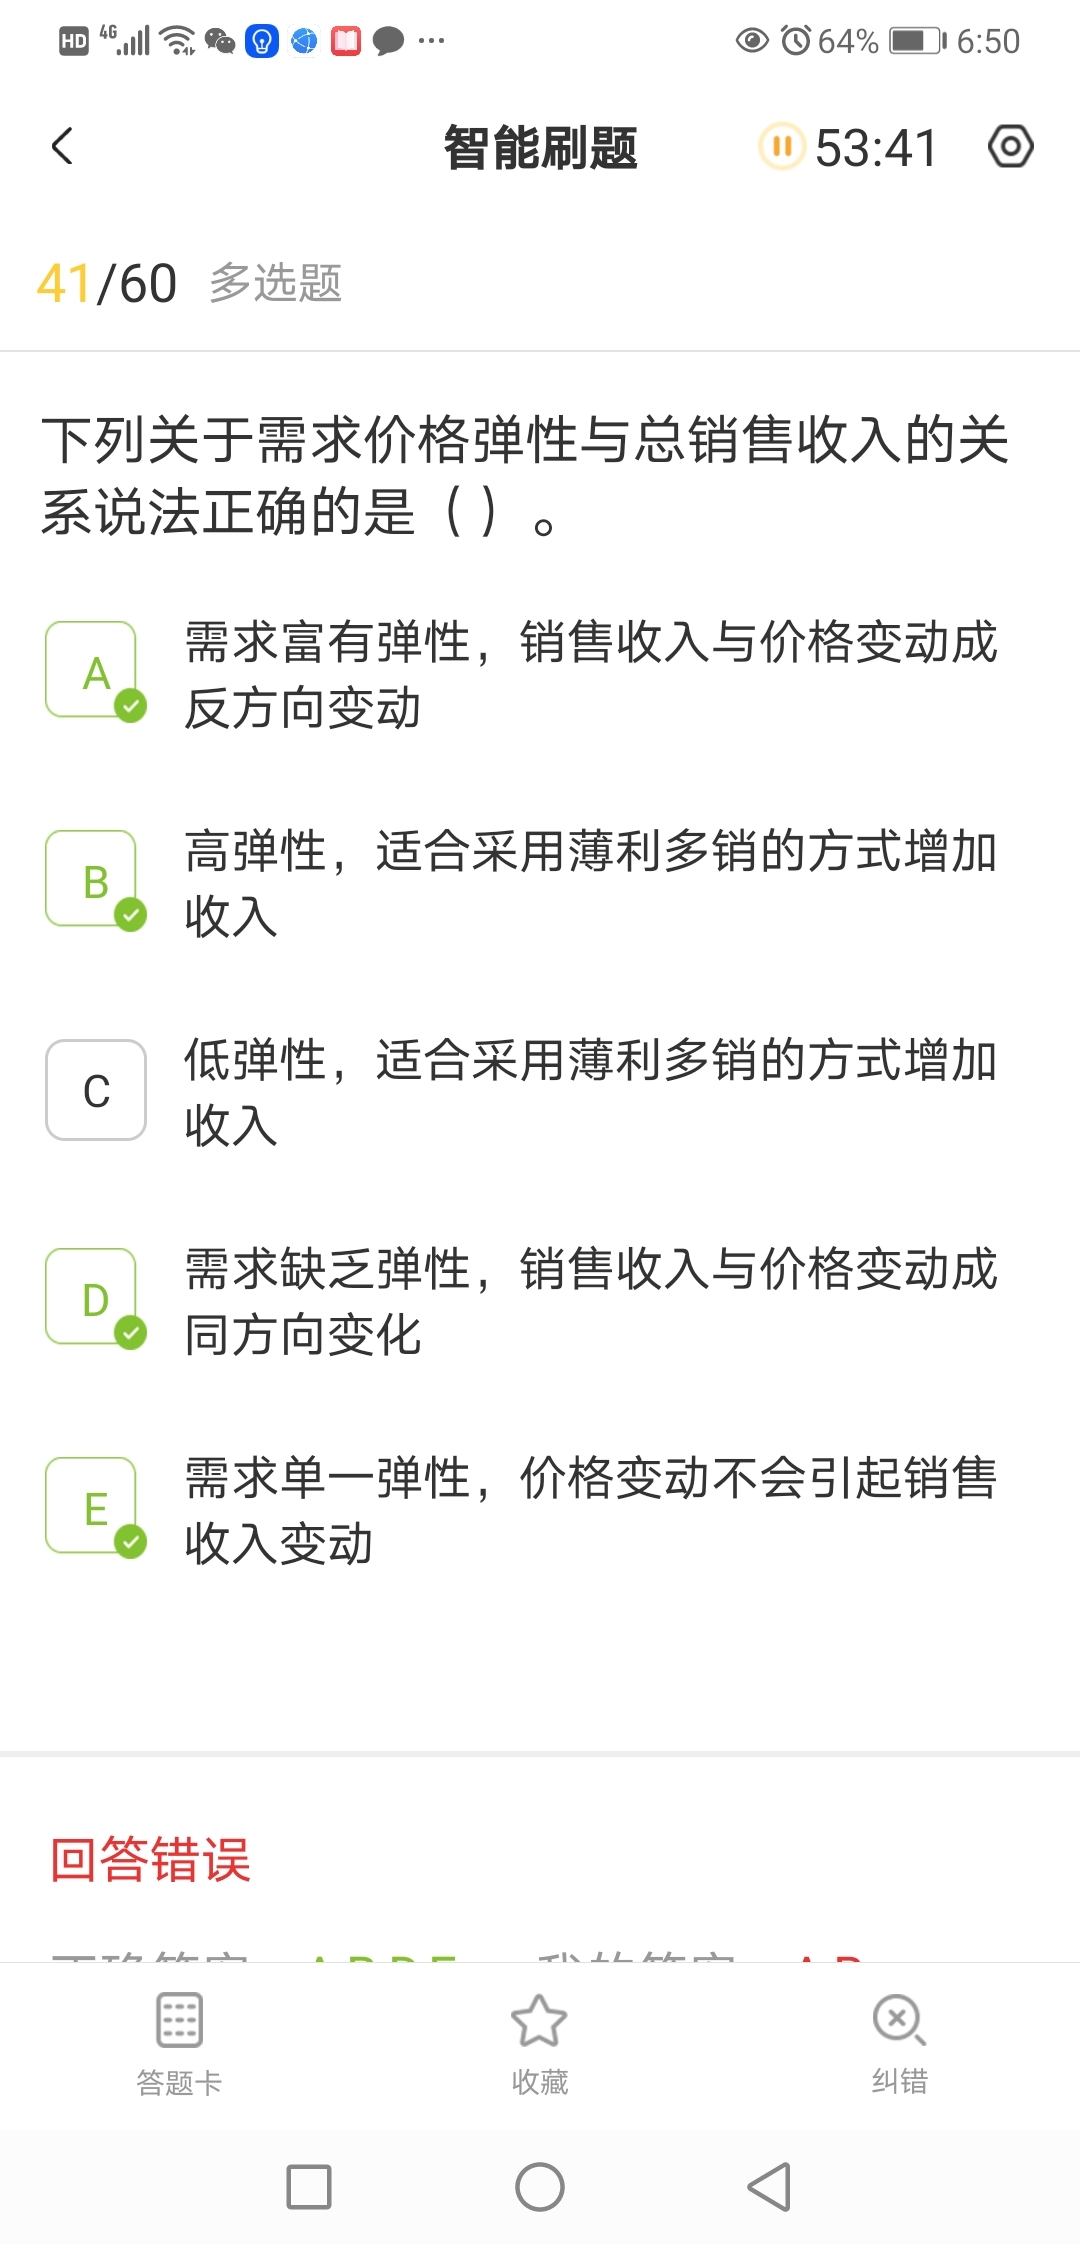Tap the question counter 41/60
The image size is (1080, 2244).
[x=107, y=283]
